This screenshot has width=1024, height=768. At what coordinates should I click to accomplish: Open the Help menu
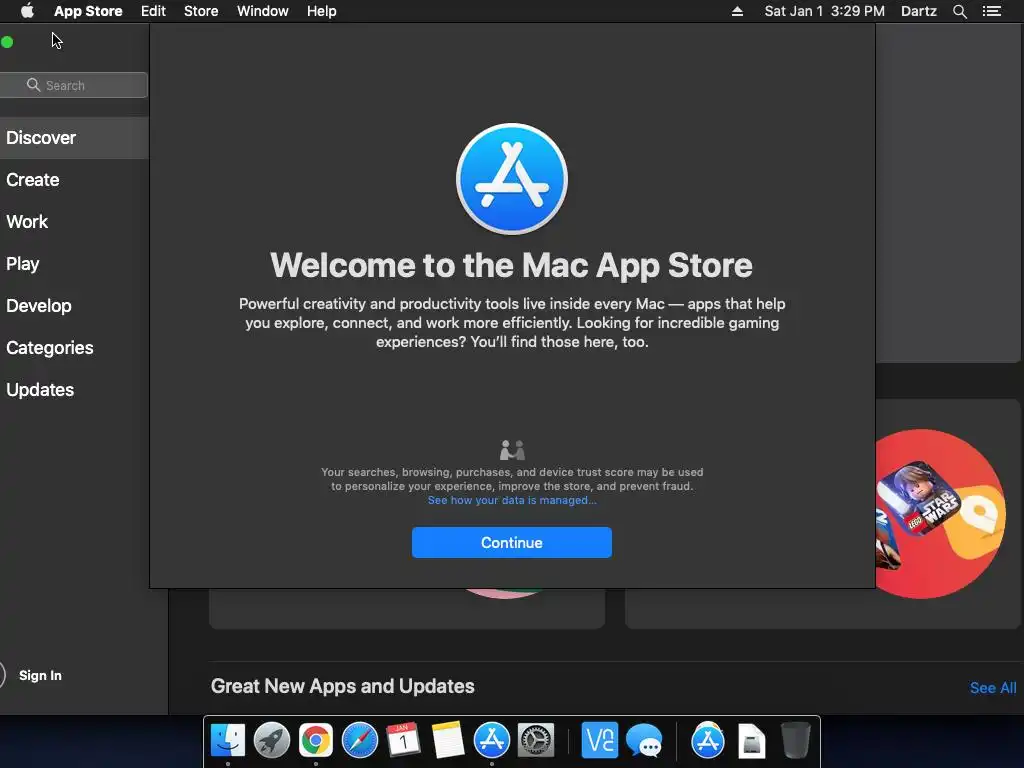pos(322,11)
